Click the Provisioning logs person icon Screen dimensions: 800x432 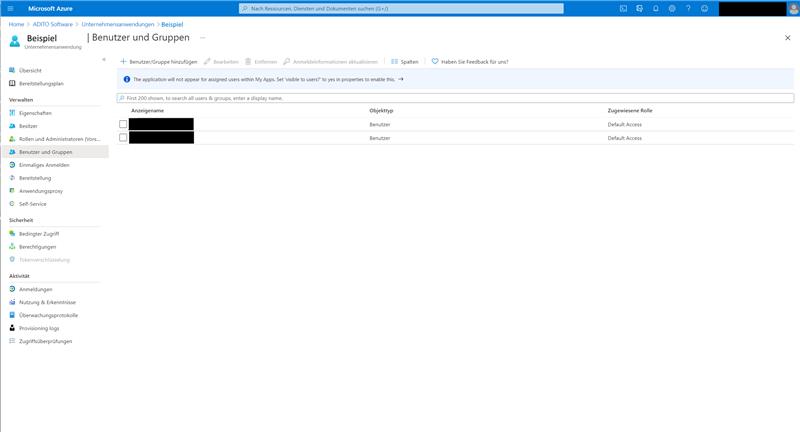point(12,328)
